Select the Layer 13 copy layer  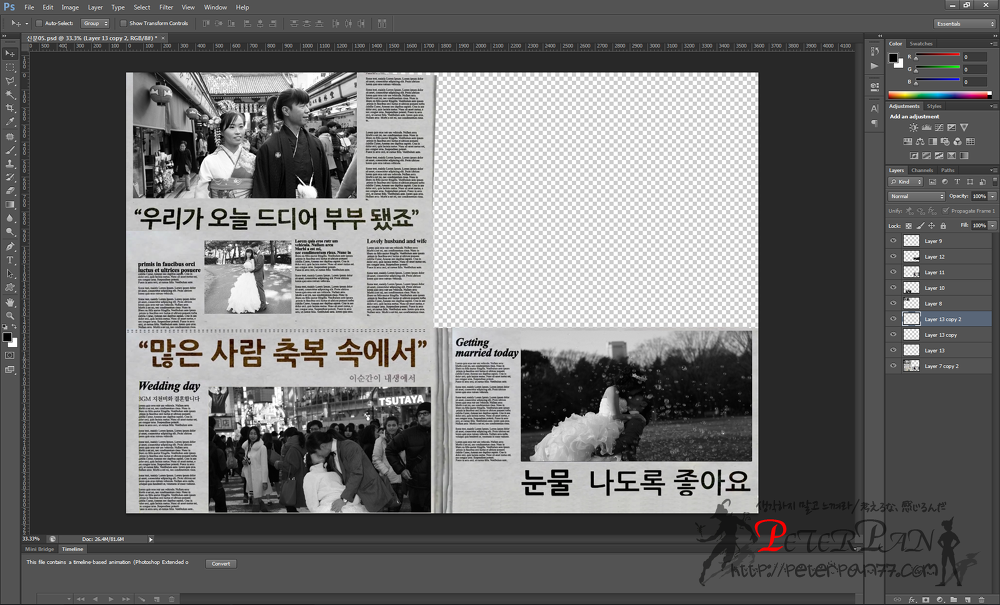[940, 335]
